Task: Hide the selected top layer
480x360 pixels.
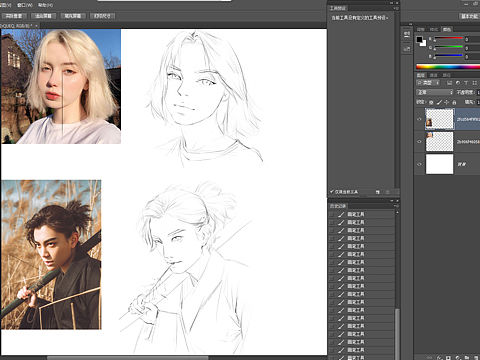Action: (x=419, y=119)
